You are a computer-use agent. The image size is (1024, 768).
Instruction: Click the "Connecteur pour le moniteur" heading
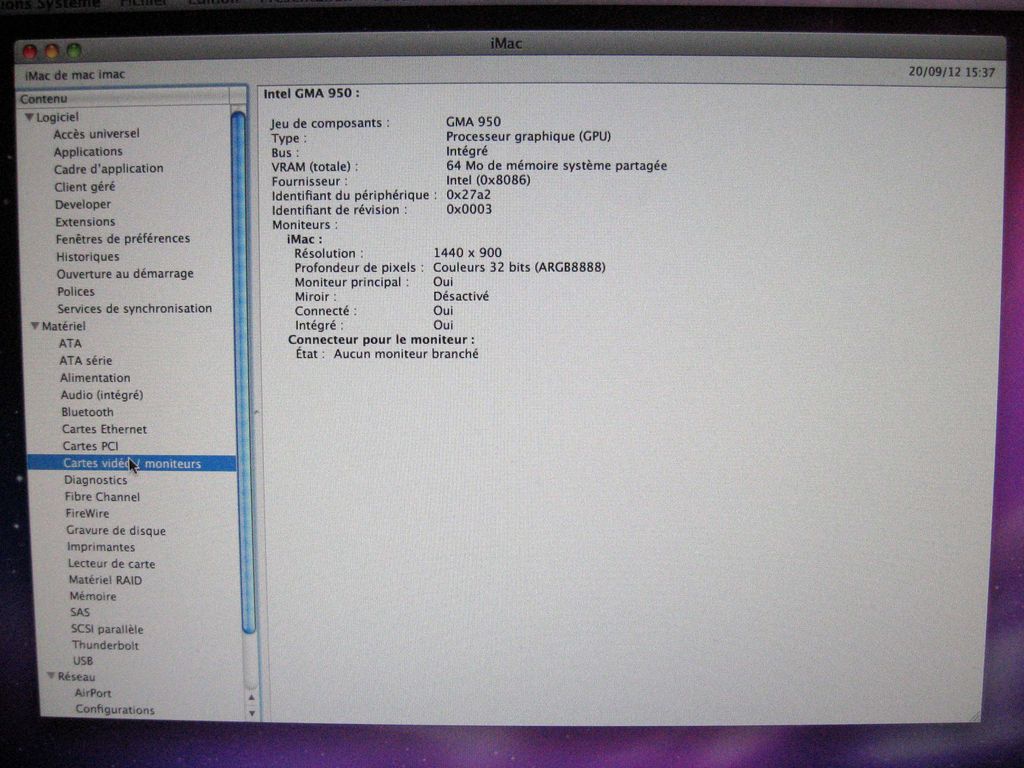click(x=381, y=340)
